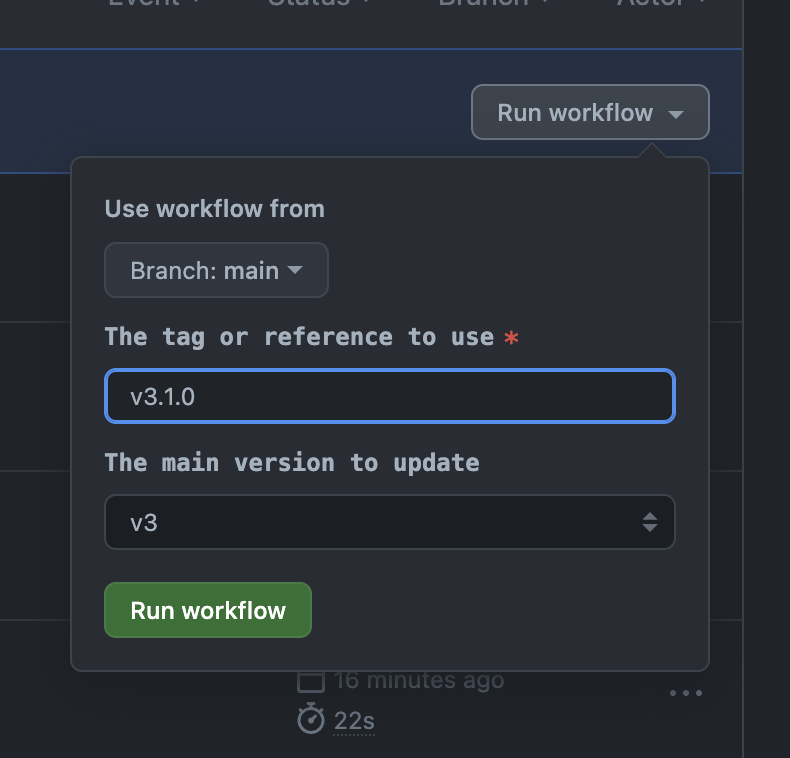790x758 pixels.
Task: Open the Actor filter dropdown
Action: coord(662,3)
